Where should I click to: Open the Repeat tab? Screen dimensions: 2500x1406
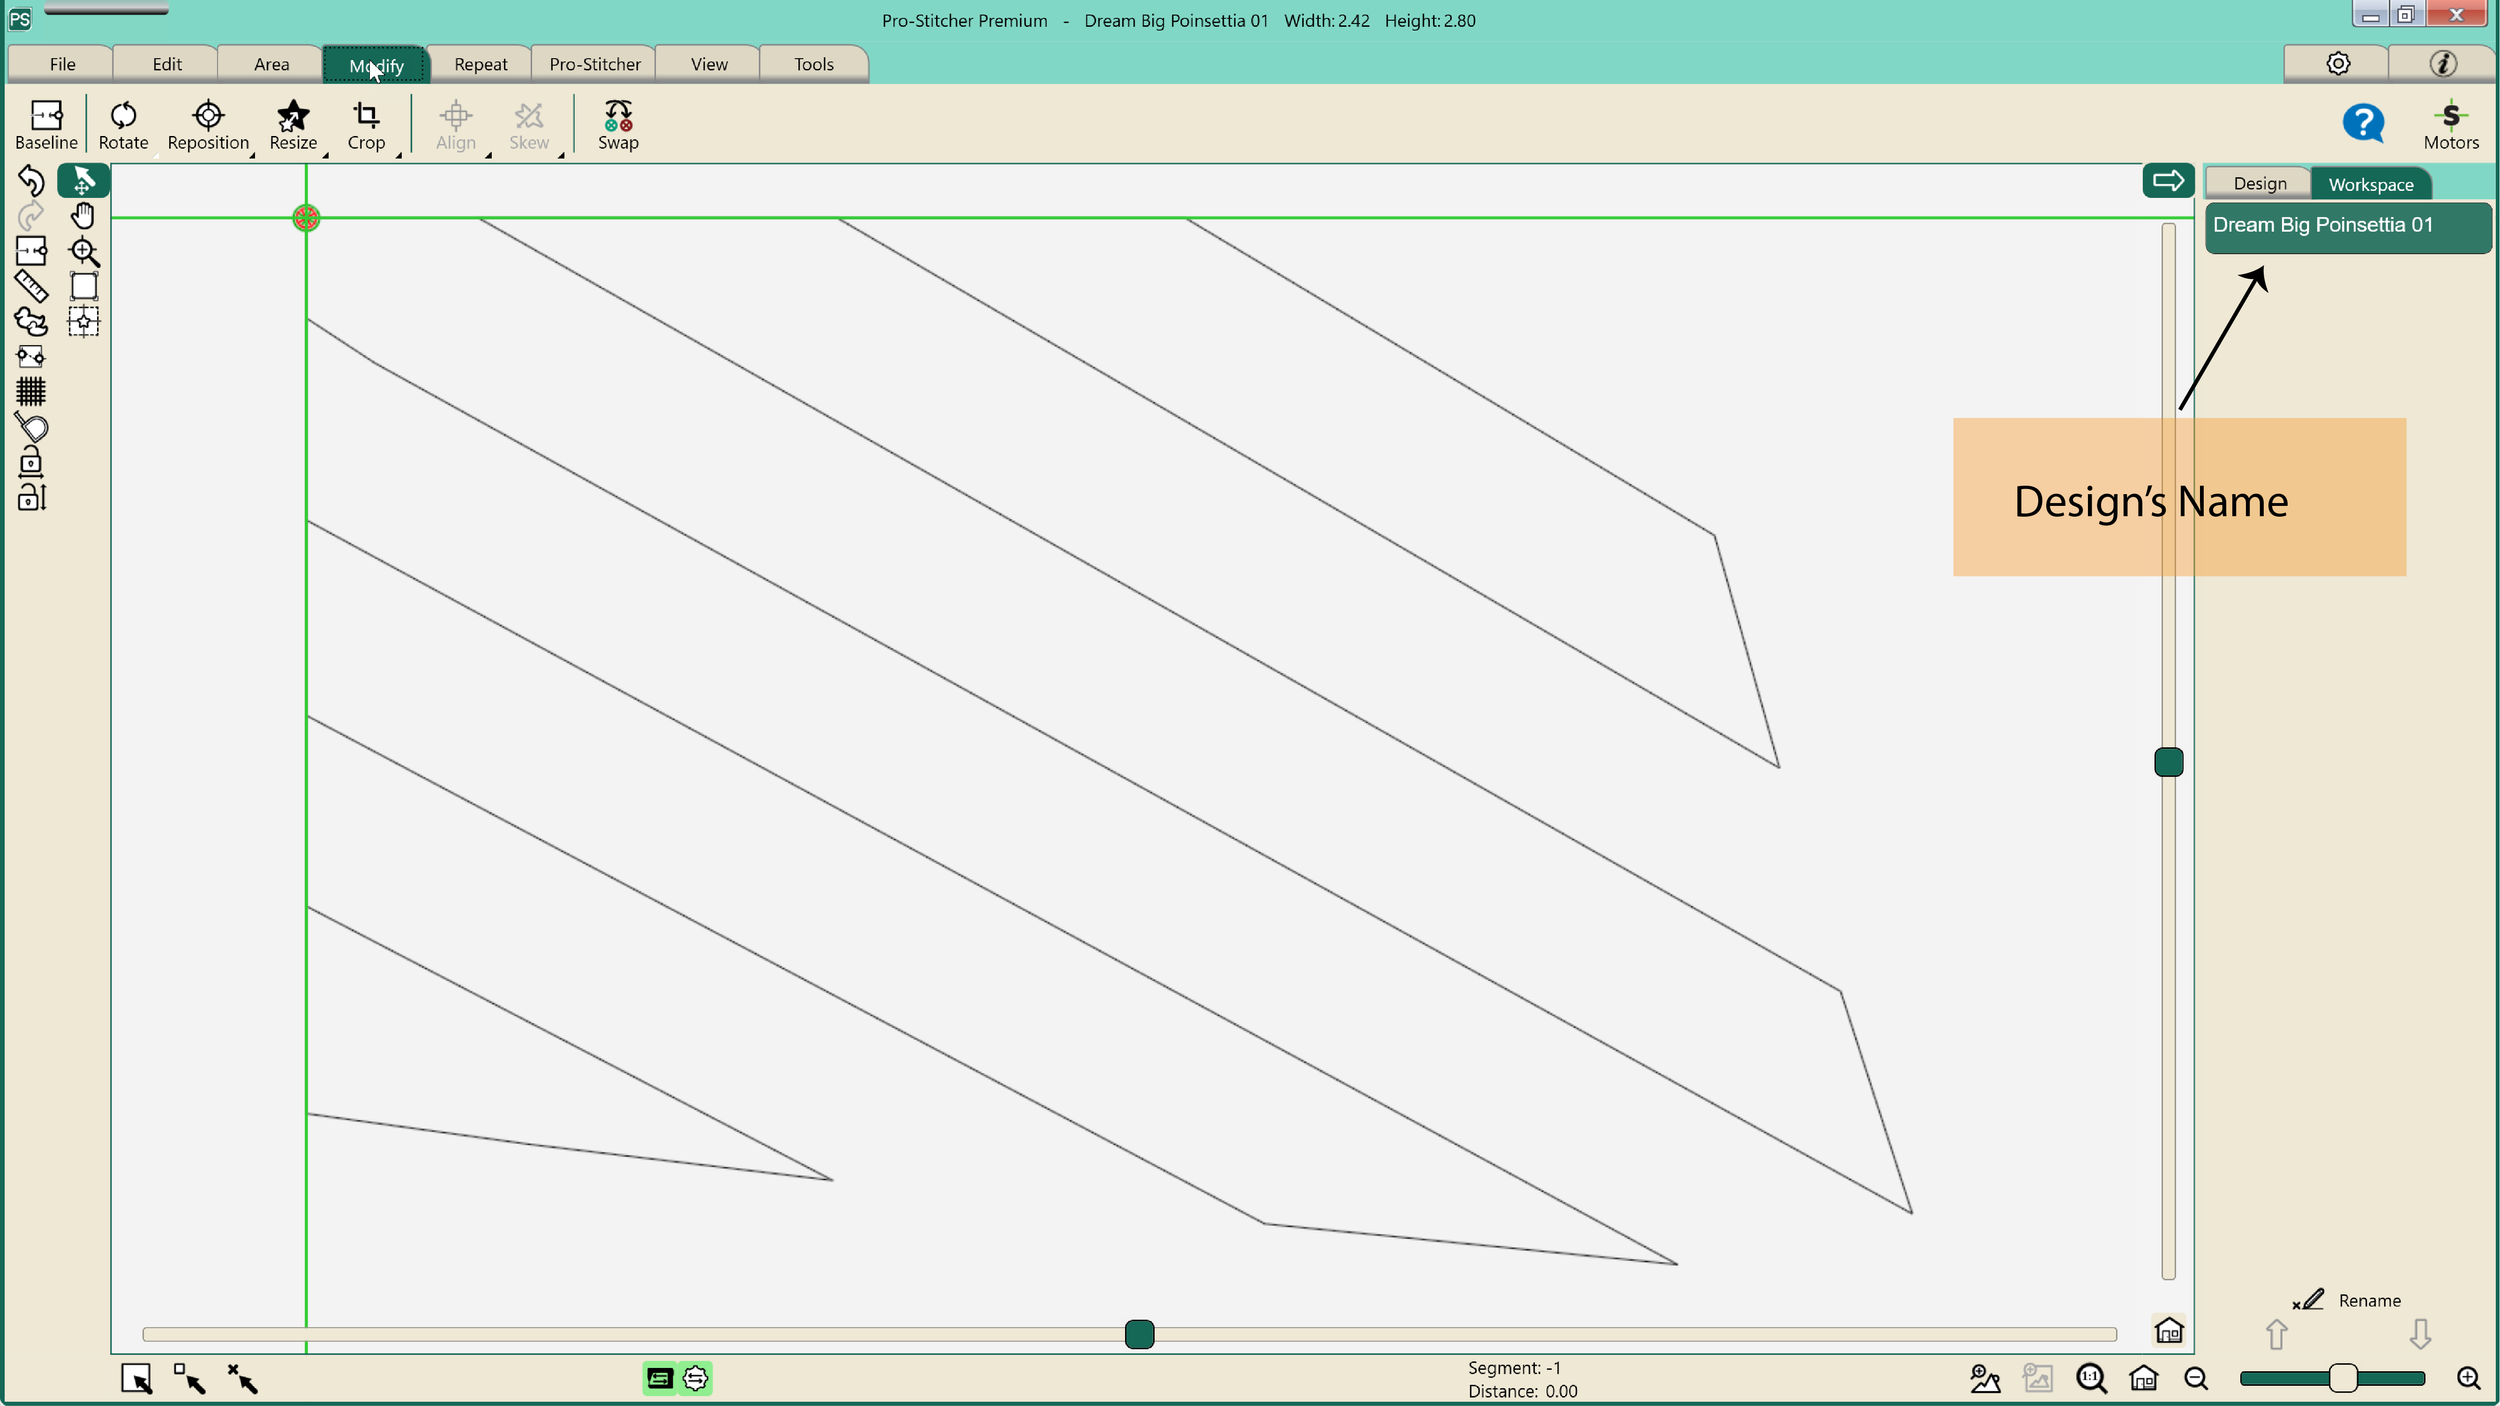pyautogui.click(x=480, y=64)
